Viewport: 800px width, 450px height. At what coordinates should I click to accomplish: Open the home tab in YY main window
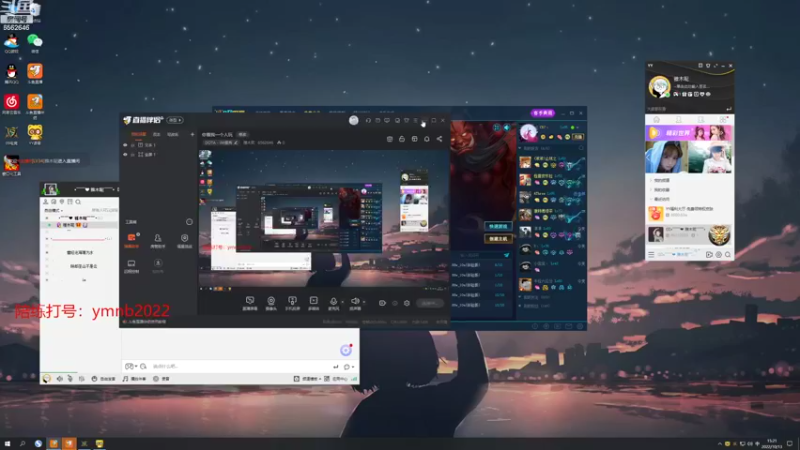[x=657, y=119]
